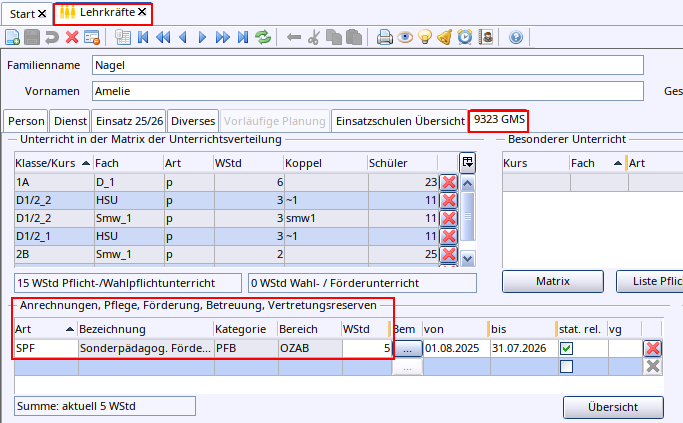Click the printer icon
This screenshot has height=423, width=683.
[385, 38]
